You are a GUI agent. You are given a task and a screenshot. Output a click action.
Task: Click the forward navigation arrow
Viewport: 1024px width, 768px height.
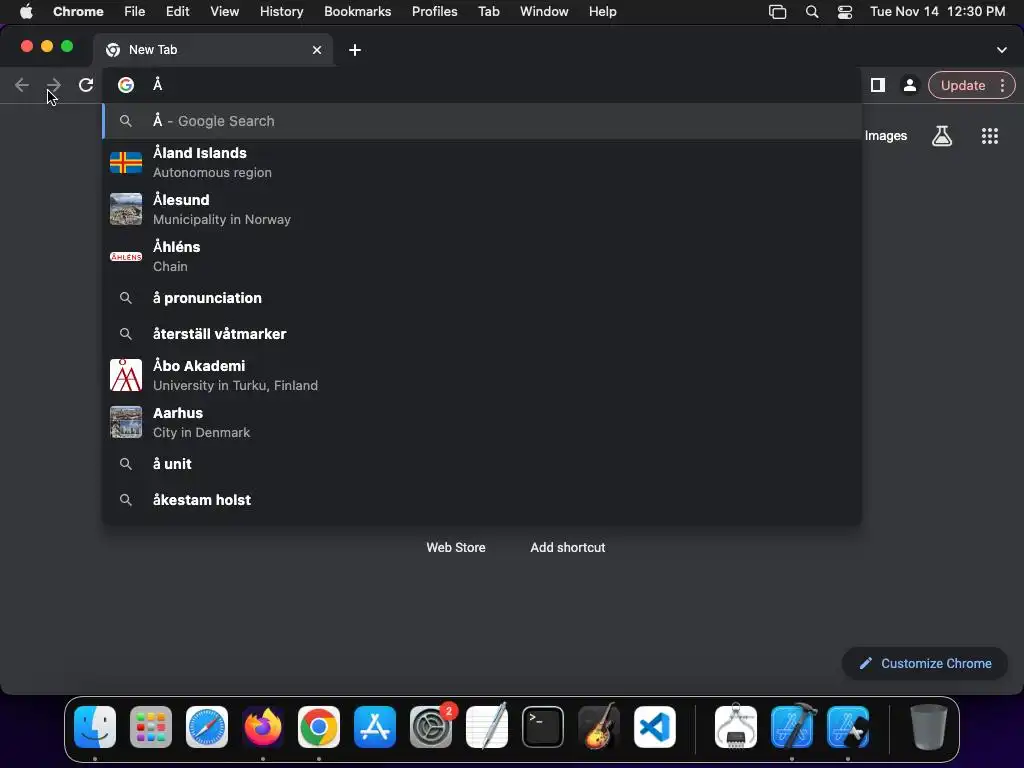(x=54, y=85)
